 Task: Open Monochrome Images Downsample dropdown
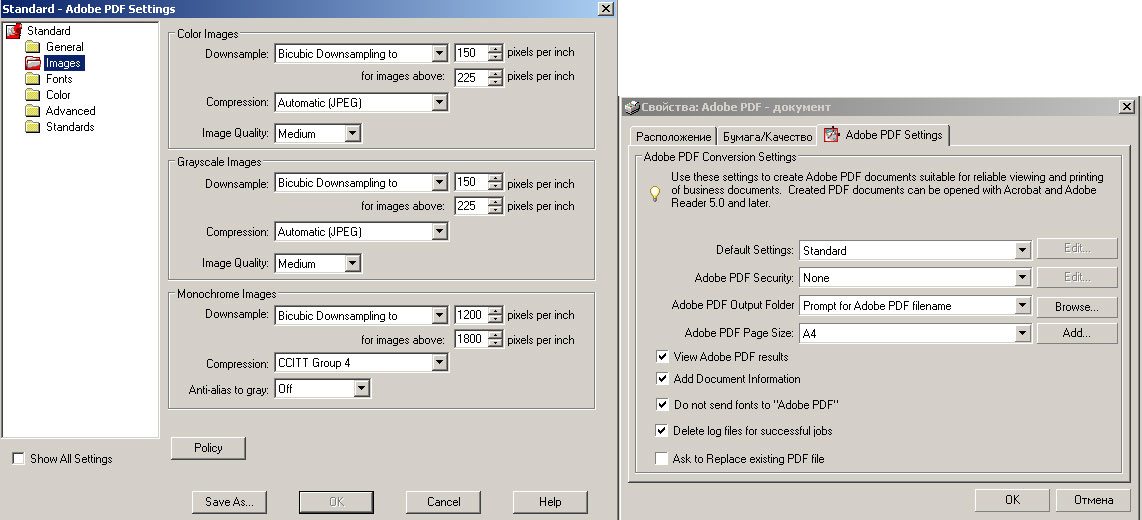[439, 315]
